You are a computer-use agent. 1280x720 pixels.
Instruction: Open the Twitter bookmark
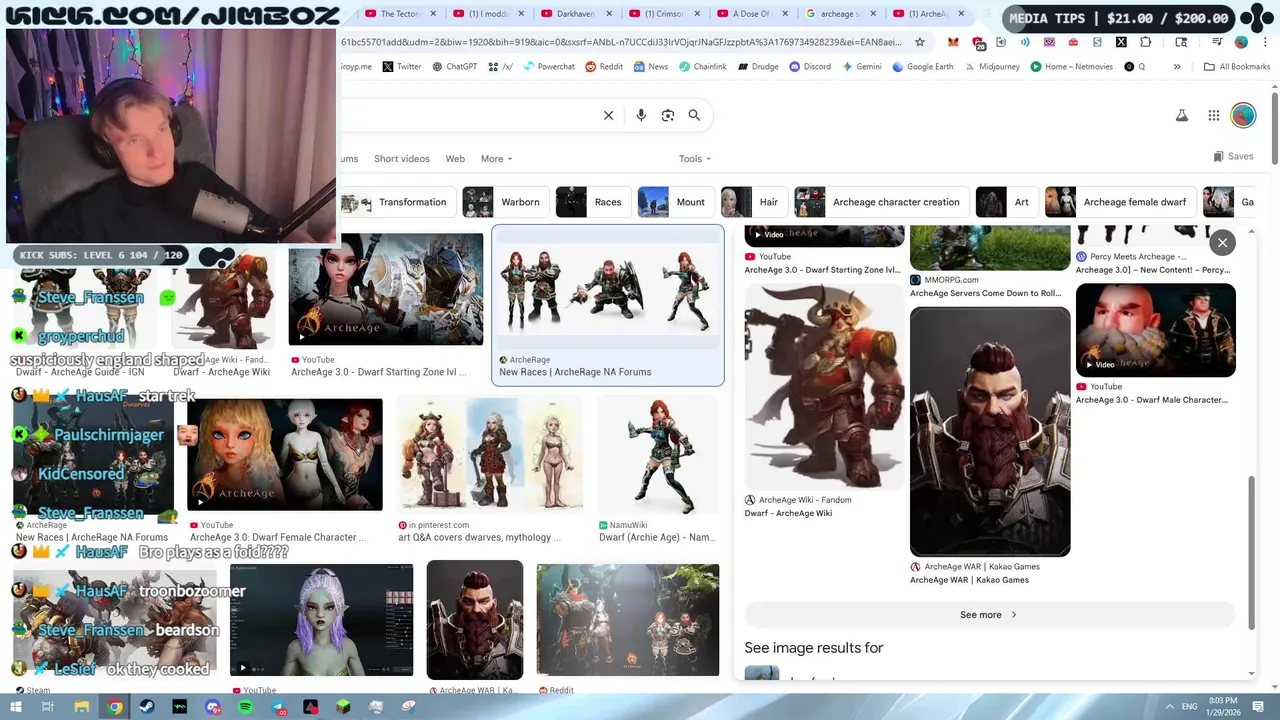coord(402,67)
